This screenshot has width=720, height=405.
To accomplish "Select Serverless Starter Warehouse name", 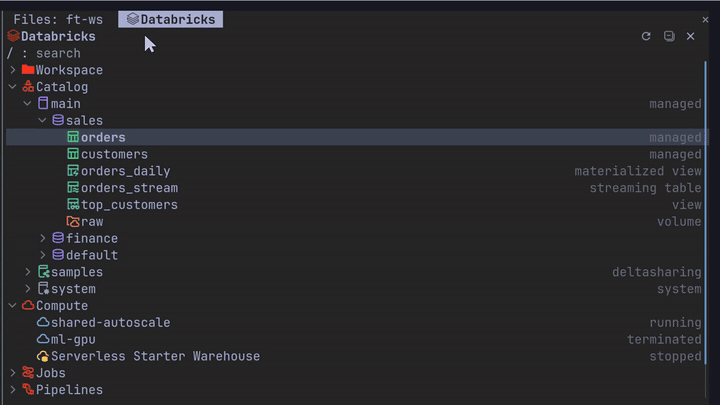I will coord(156,356).
